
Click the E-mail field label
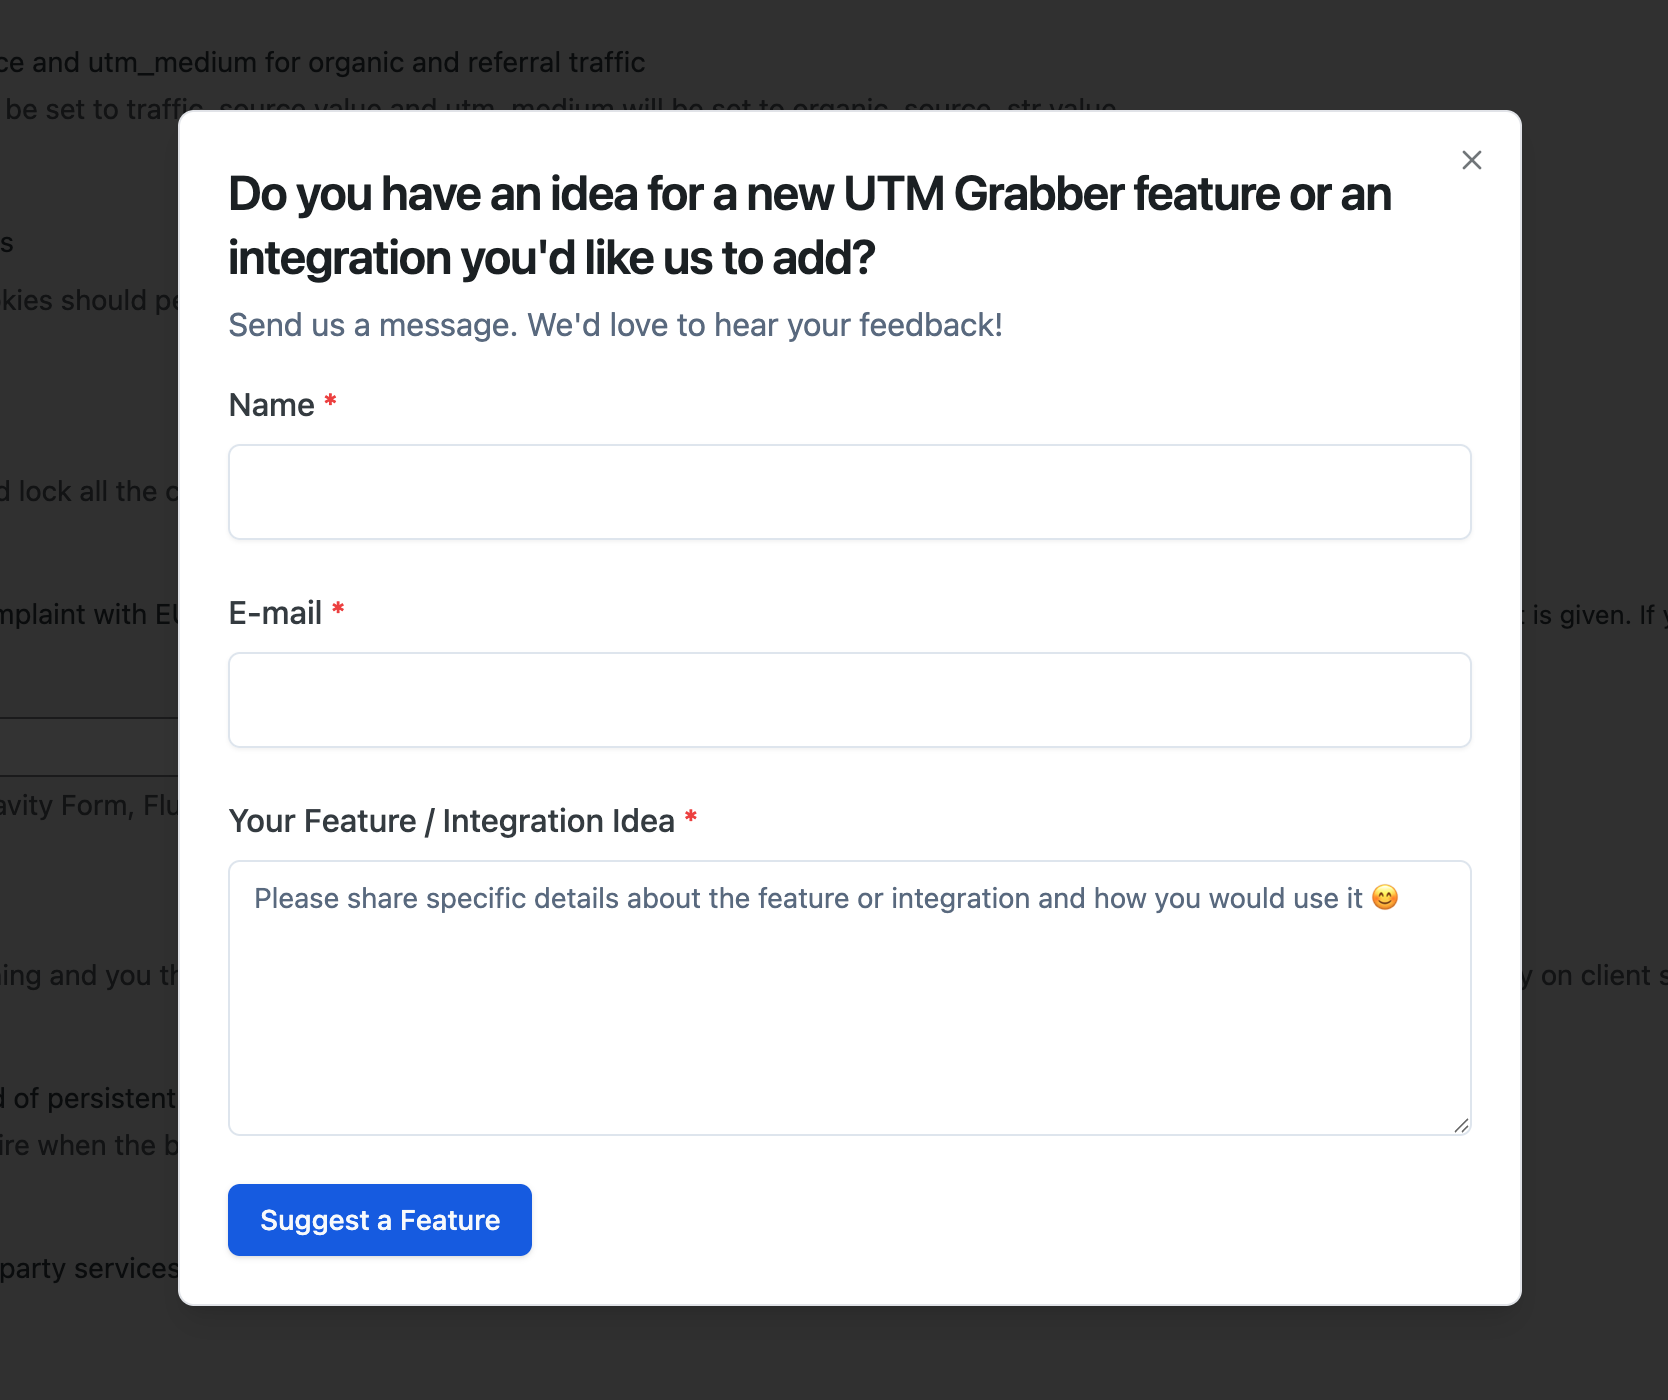(275, 612)
